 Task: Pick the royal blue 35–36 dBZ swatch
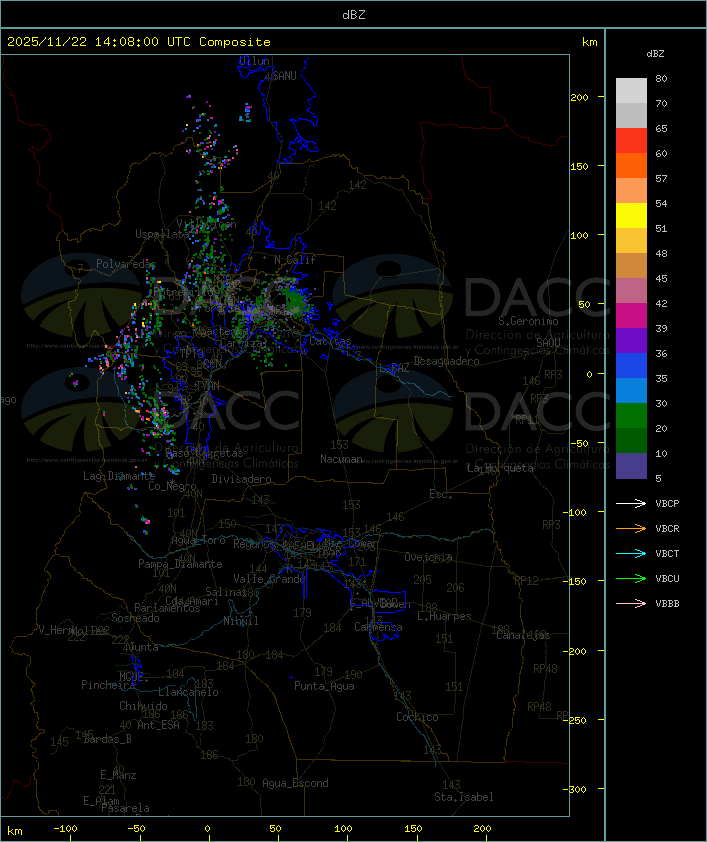[631, 365]
